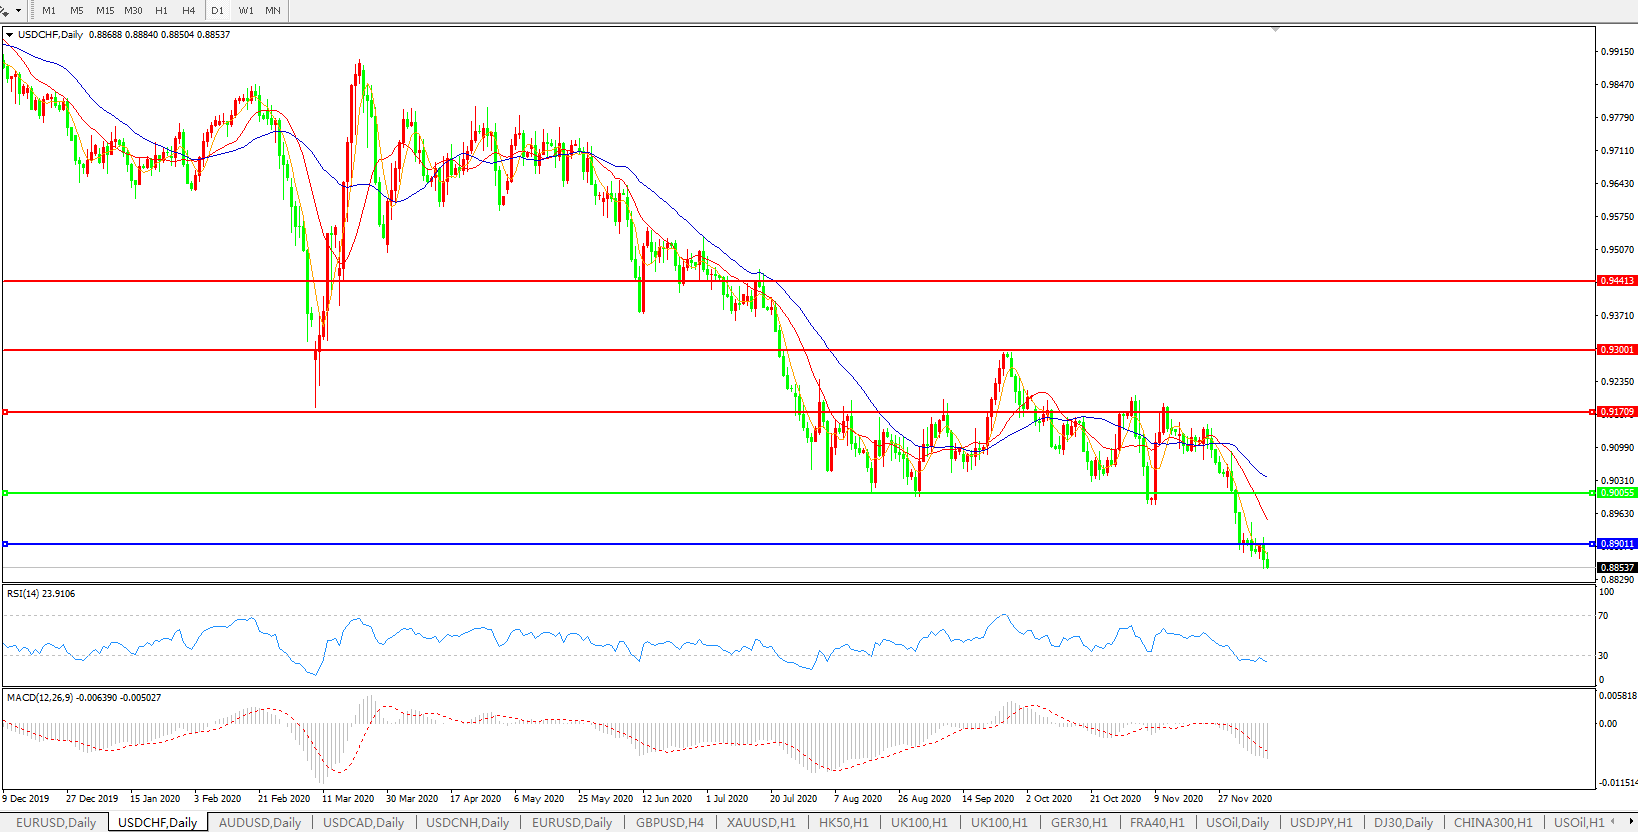
Task: Open the dropdown arrow beside the top-left tool icon
Action: [18, 11]
